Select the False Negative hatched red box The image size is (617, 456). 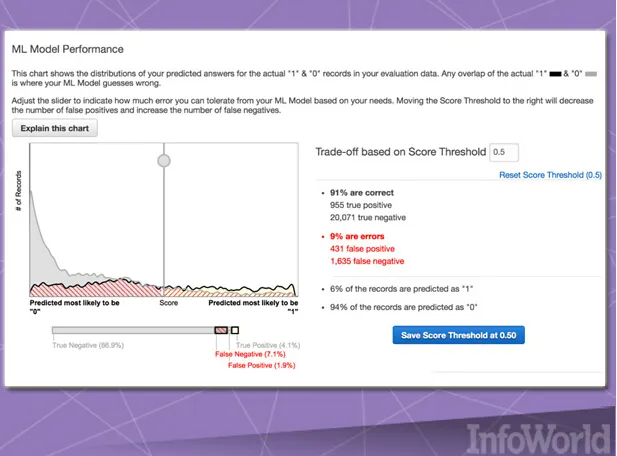[220, 330]
